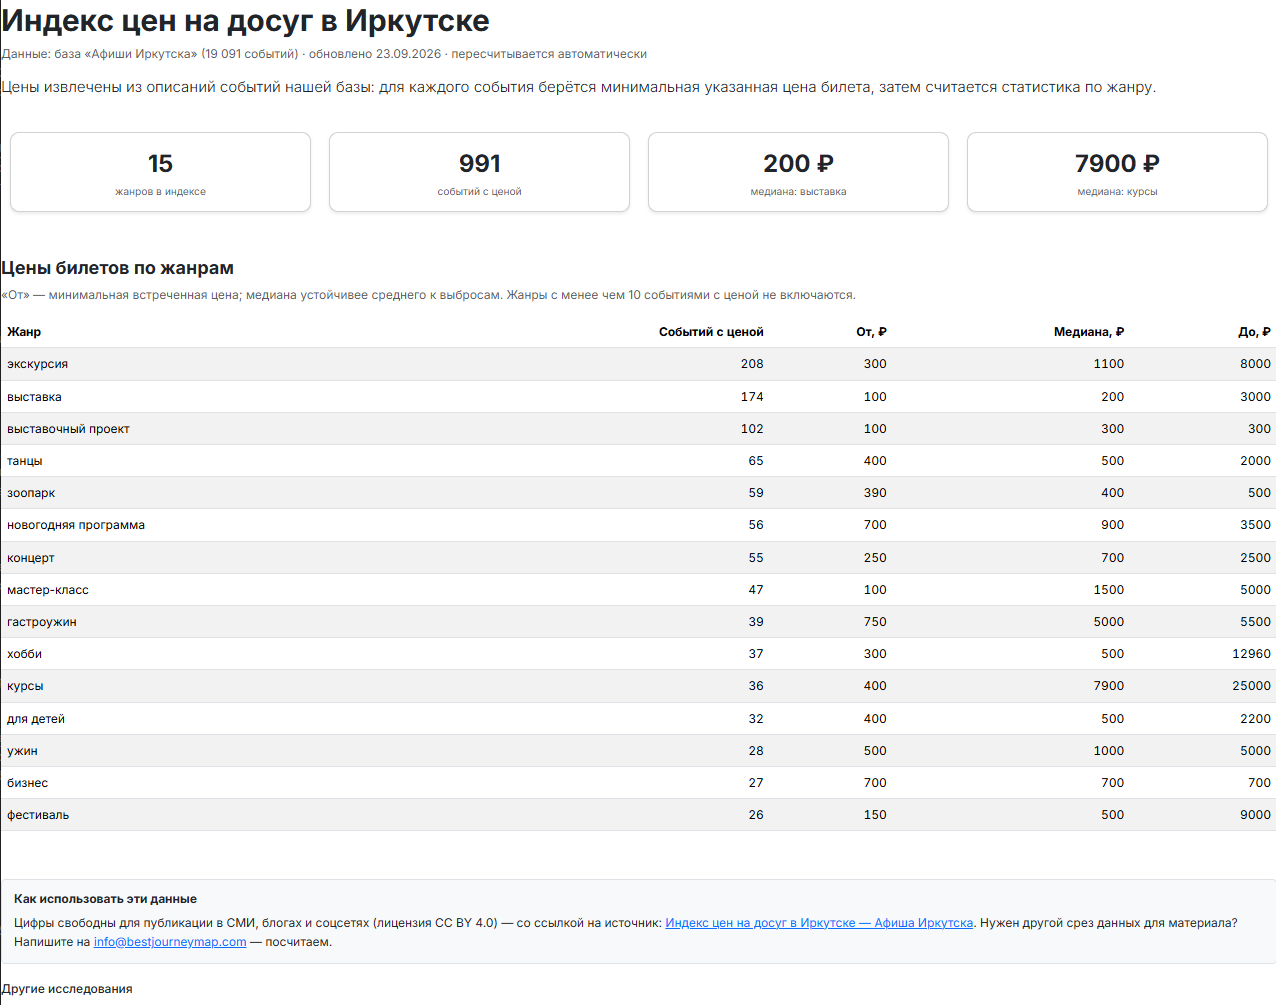This screenshot has width=1276, height=1005.
Task: Select the гастроужин genre row
Action: pos(638,622)
